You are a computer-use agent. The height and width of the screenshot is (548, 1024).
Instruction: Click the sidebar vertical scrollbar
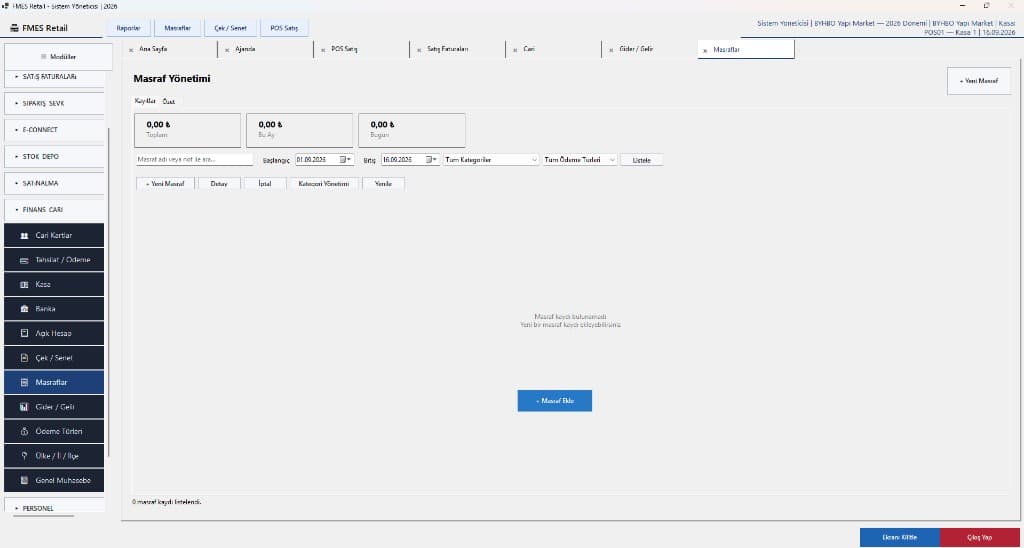[109, 292]
